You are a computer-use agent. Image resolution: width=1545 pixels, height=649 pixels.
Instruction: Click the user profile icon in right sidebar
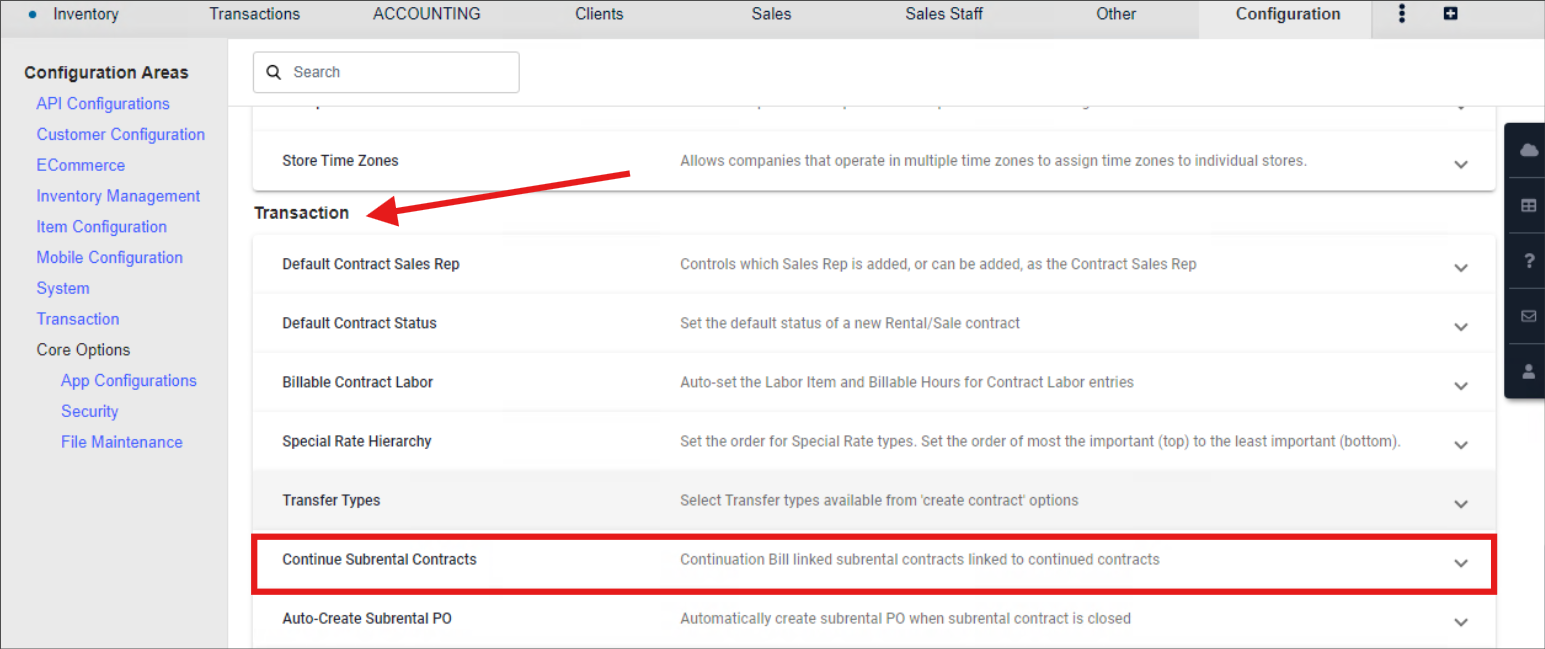point(1528,371)
